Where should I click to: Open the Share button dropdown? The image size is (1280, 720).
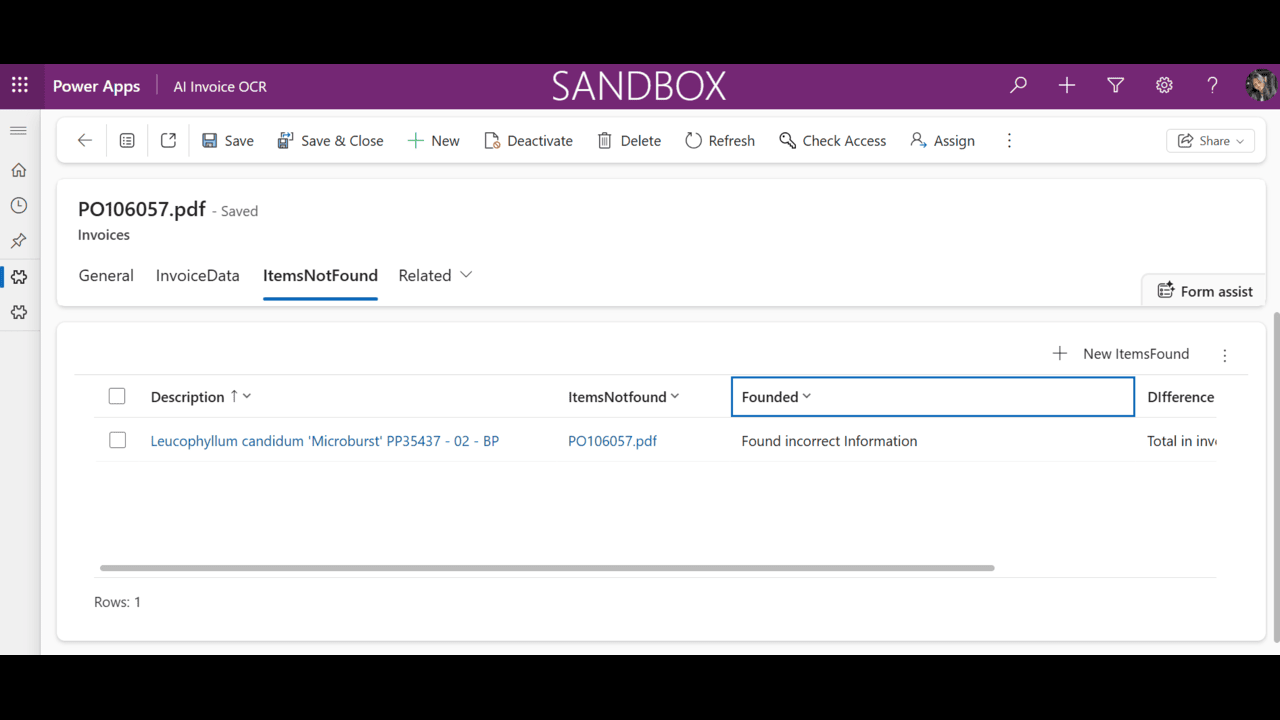tap(1210, 141)
